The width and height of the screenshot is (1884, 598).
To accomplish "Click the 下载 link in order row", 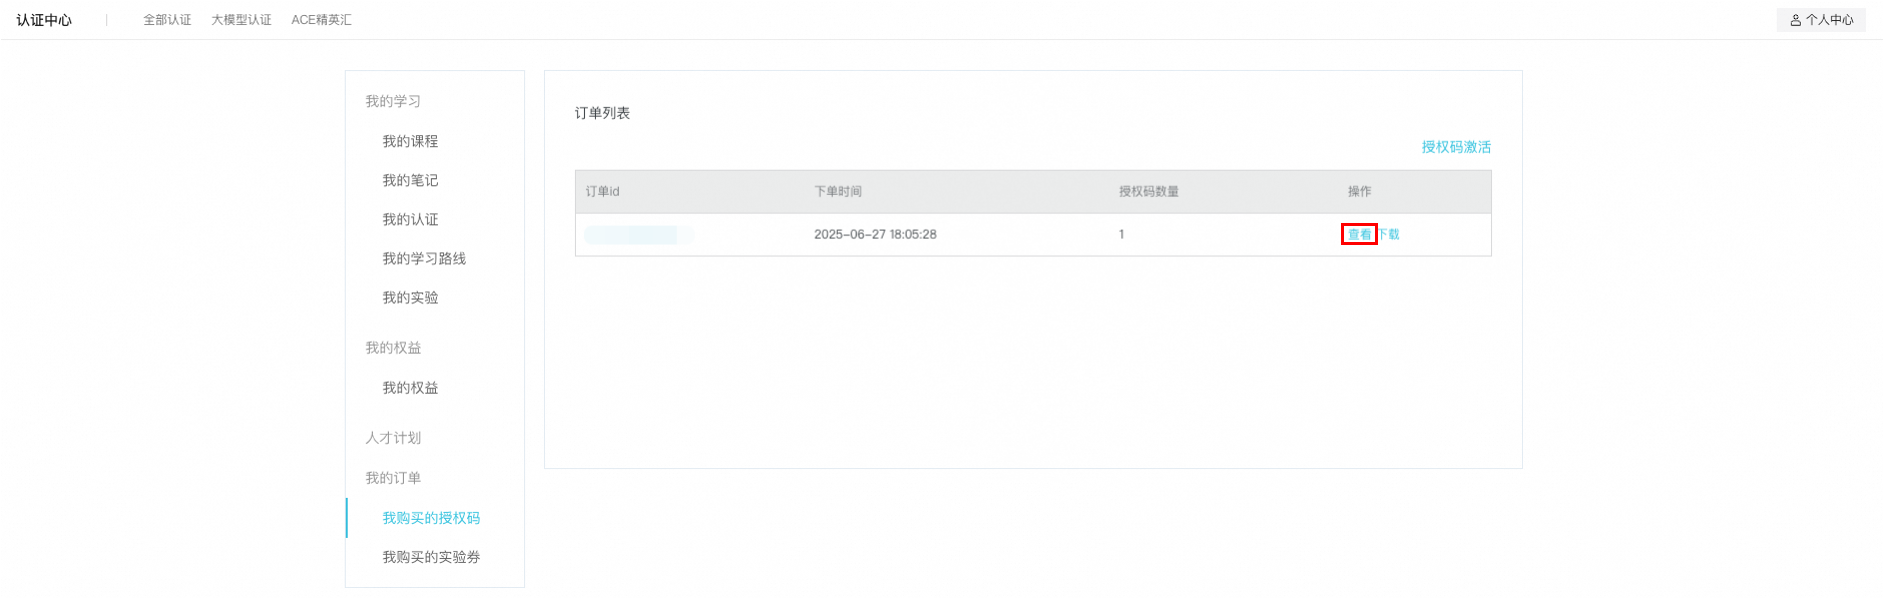I will (1389, 234).
